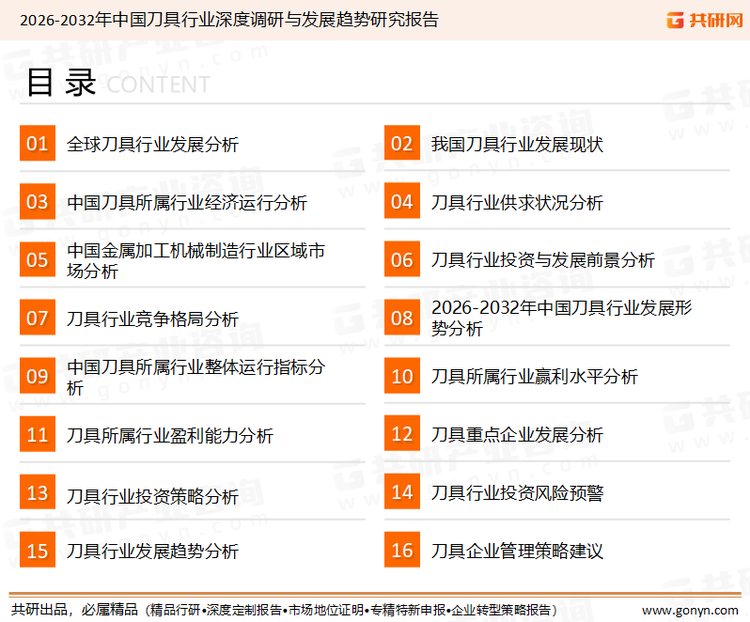Image resolution: width=750 pixels, height=622 pixels.
Task: Click the orange 15 number box
Action: pos(37,550)
